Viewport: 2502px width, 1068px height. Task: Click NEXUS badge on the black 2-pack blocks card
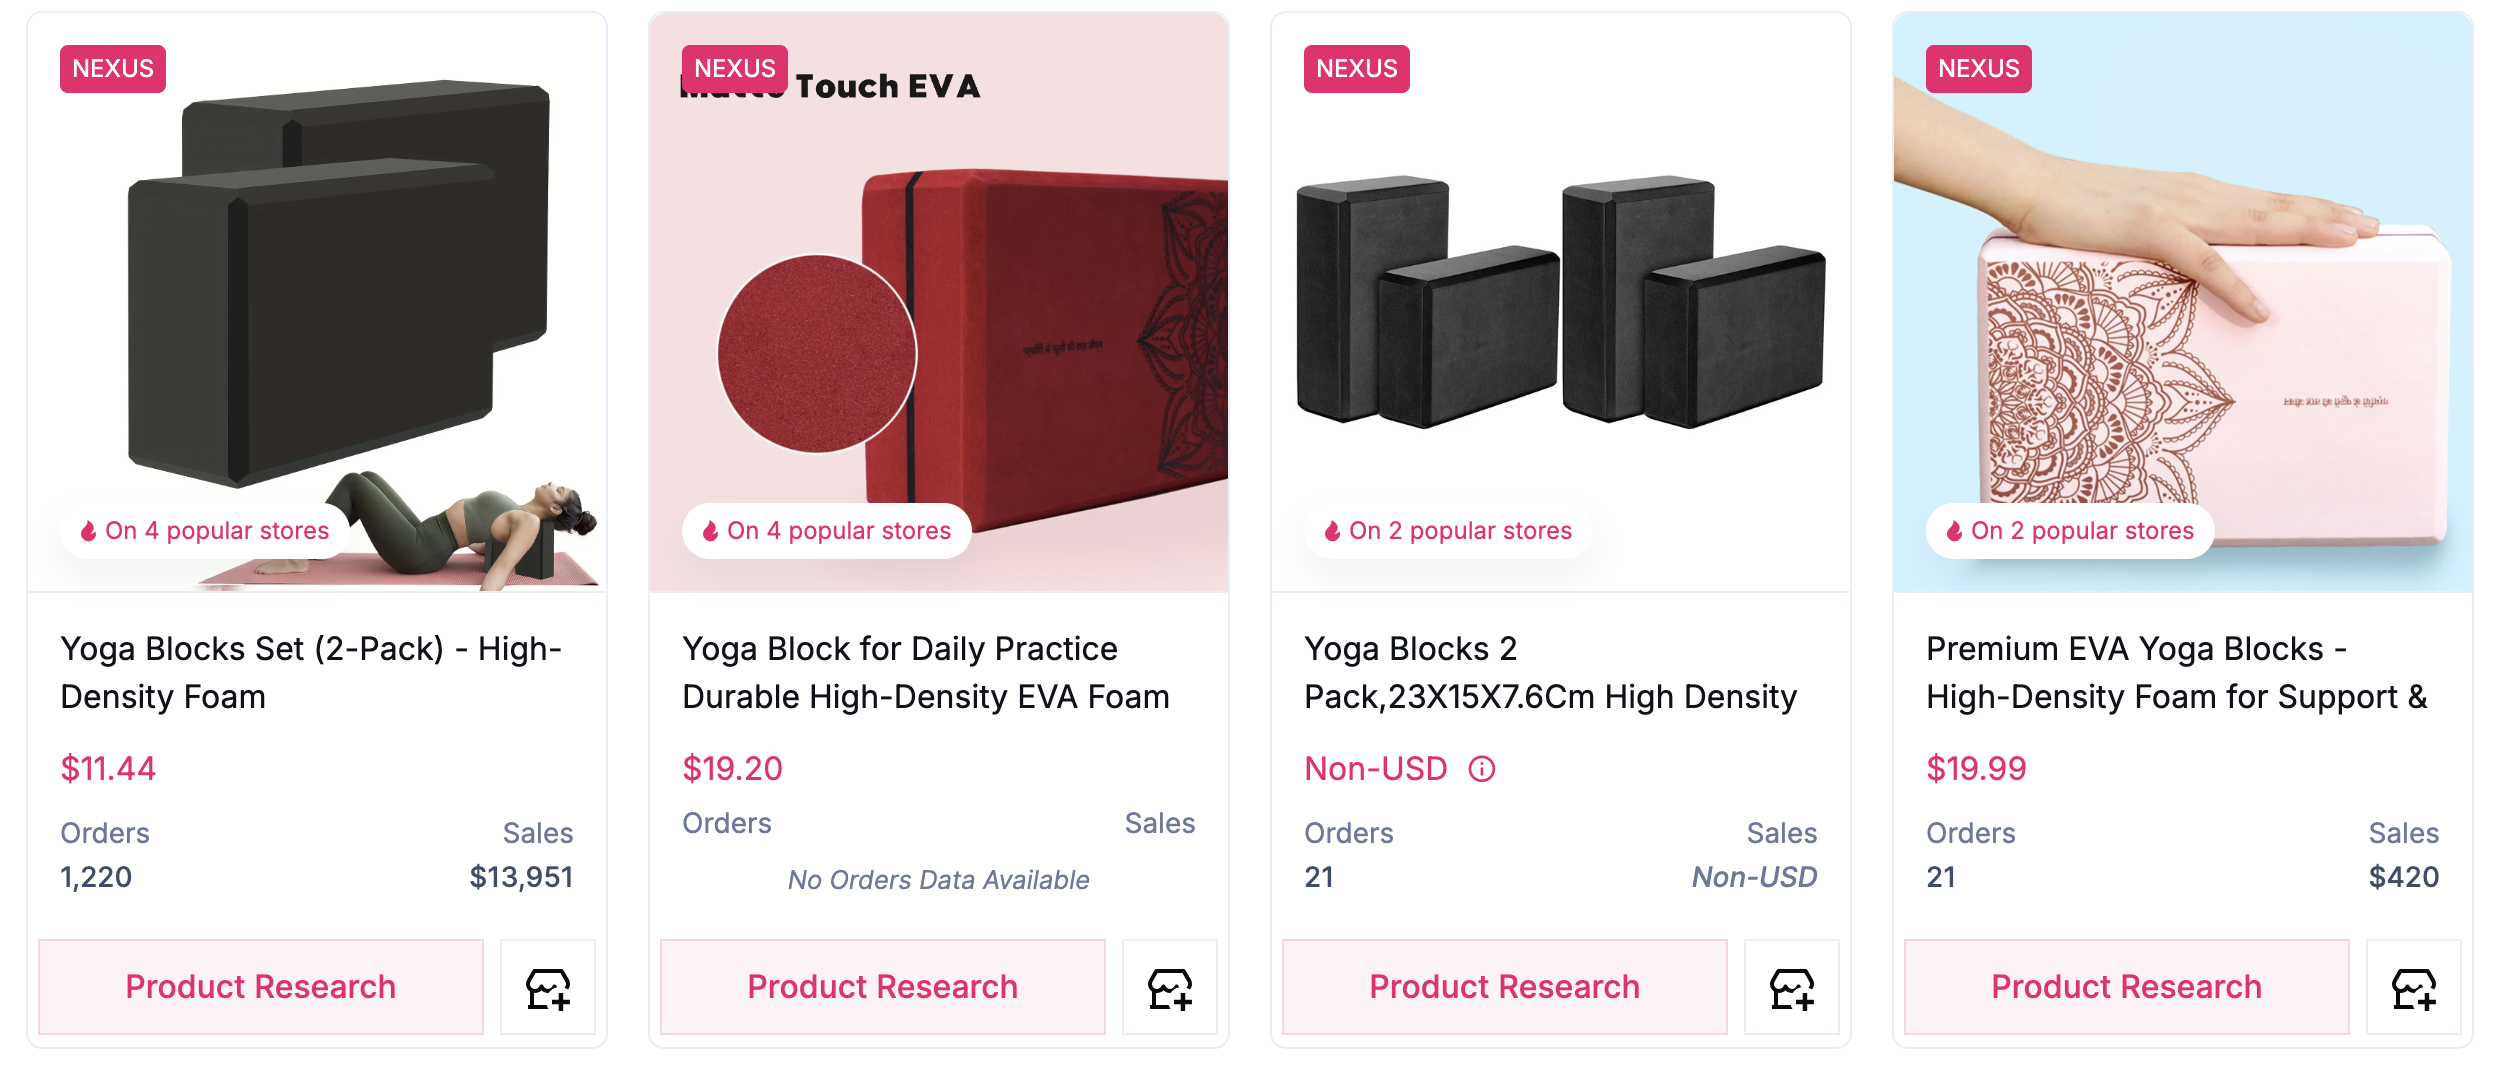113,69
